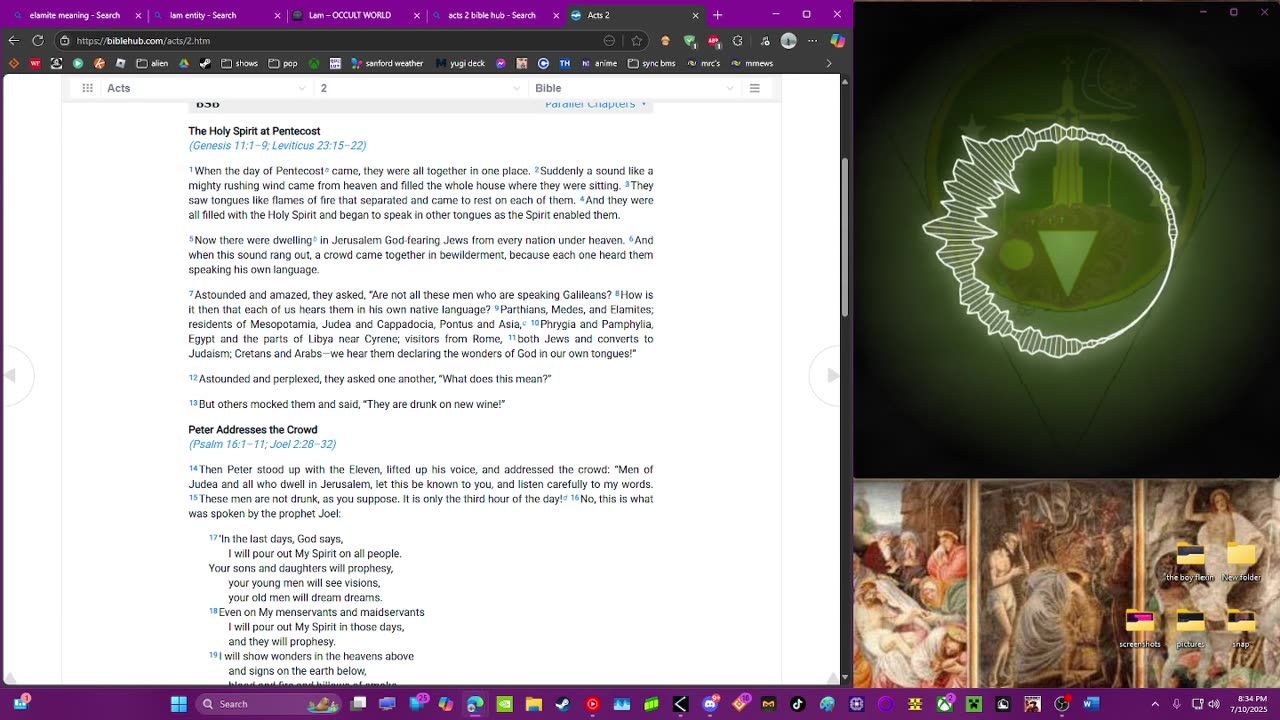This screenshot has height=720, width=1280.
Task: Open the 'mmews' bookmark
Action: point(752,63)
